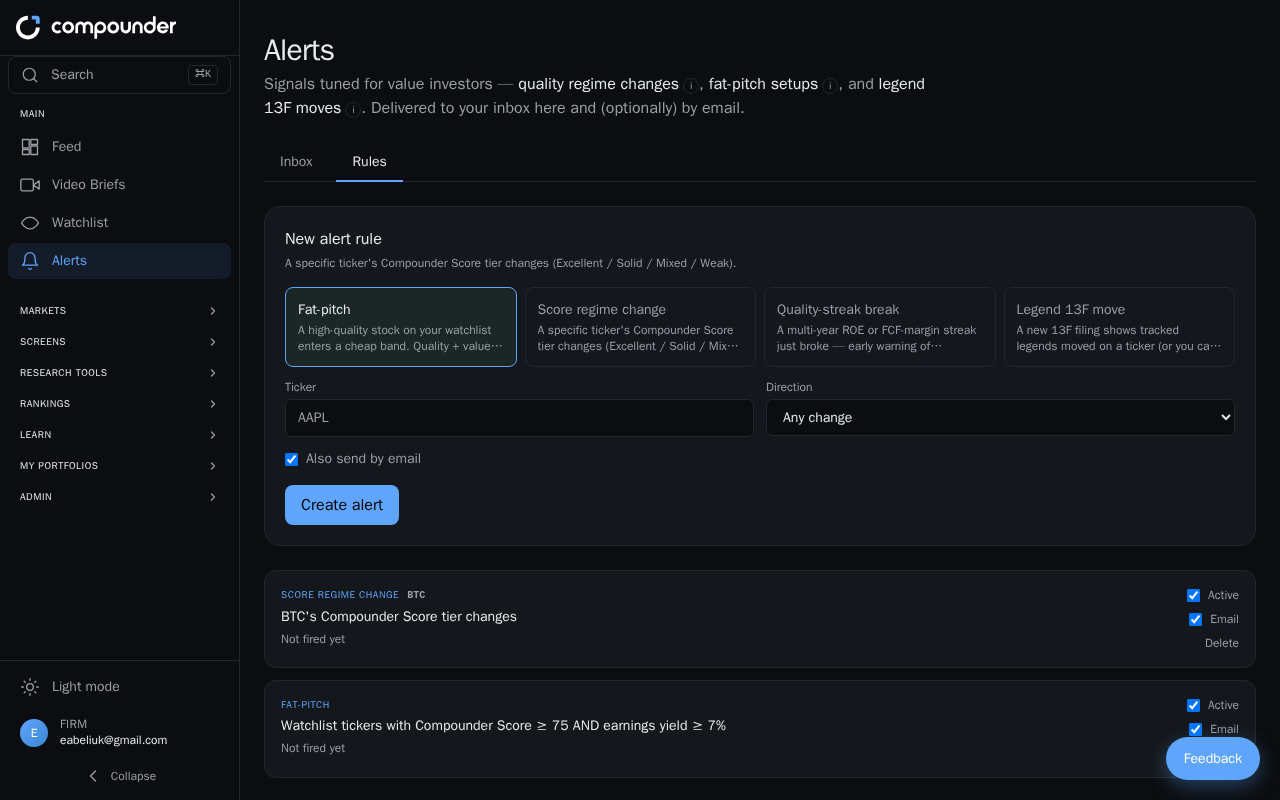The width and height of the screenshot is (1280, 800).
Task: Expand the My Portfolios section
Action: click(x=119, y=466)
